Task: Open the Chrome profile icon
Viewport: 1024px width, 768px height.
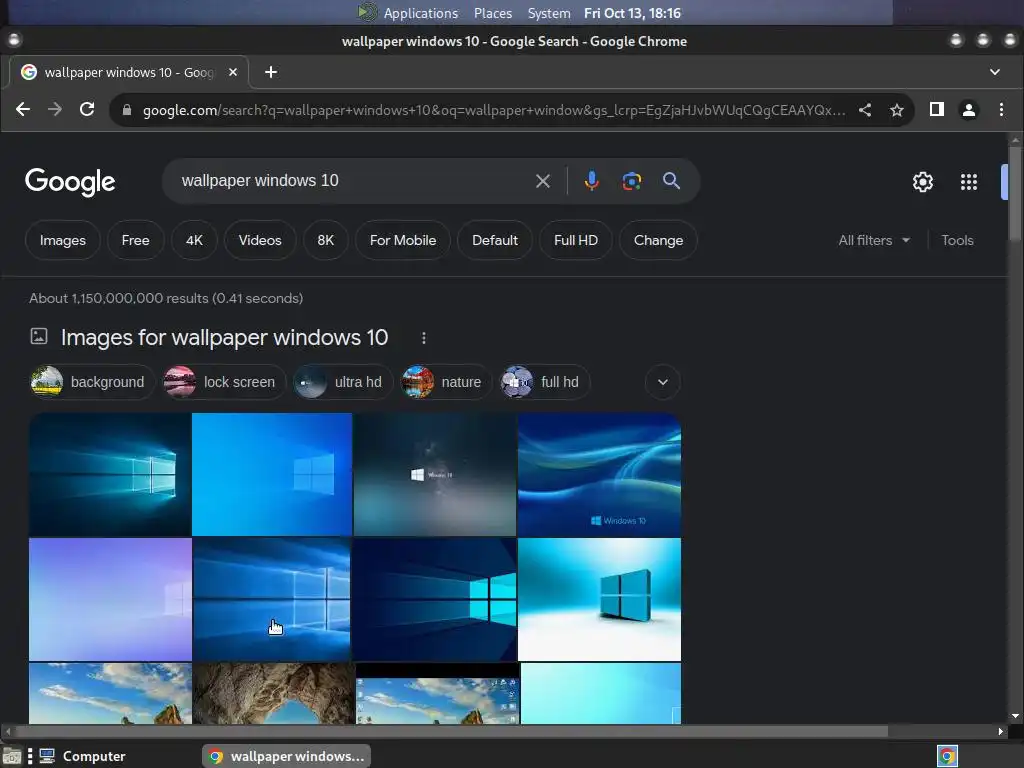Action: pyautogui.click(x=968, y=110)
